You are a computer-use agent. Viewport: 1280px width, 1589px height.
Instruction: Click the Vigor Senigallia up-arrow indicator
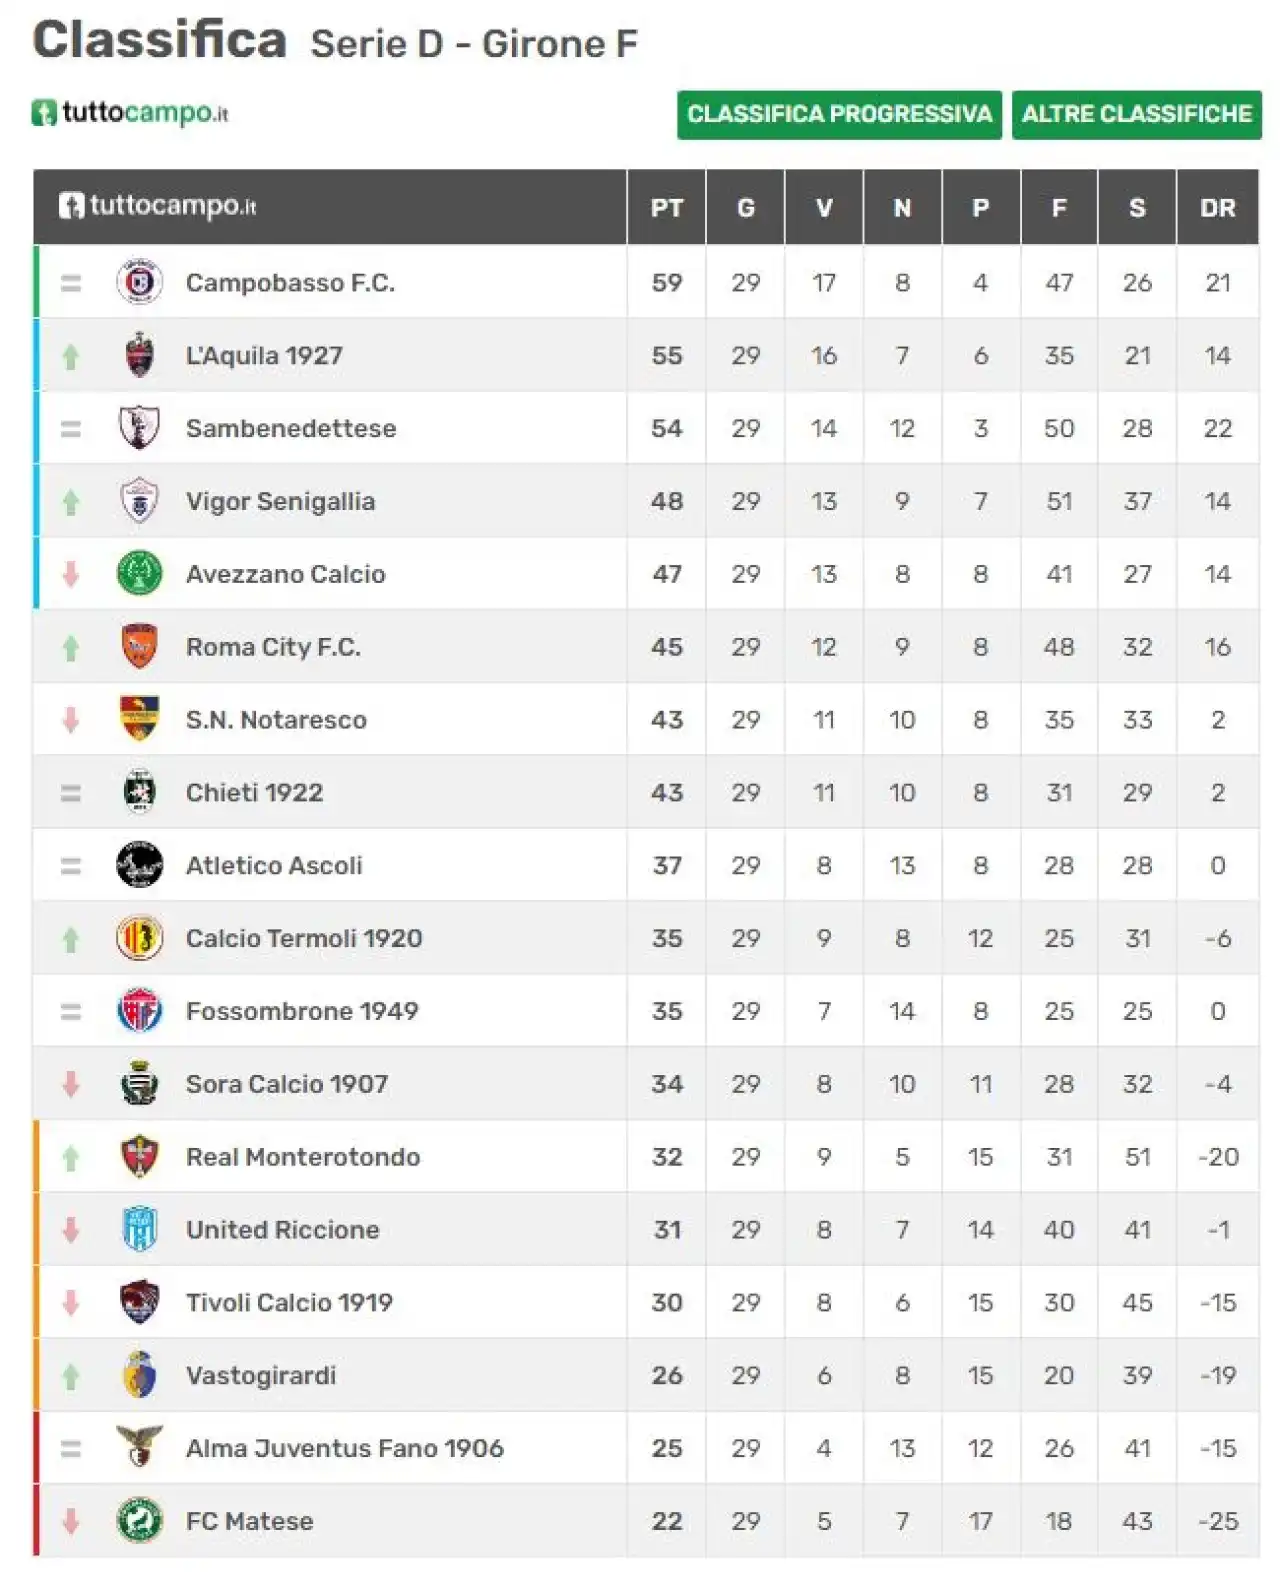[71, 502]
